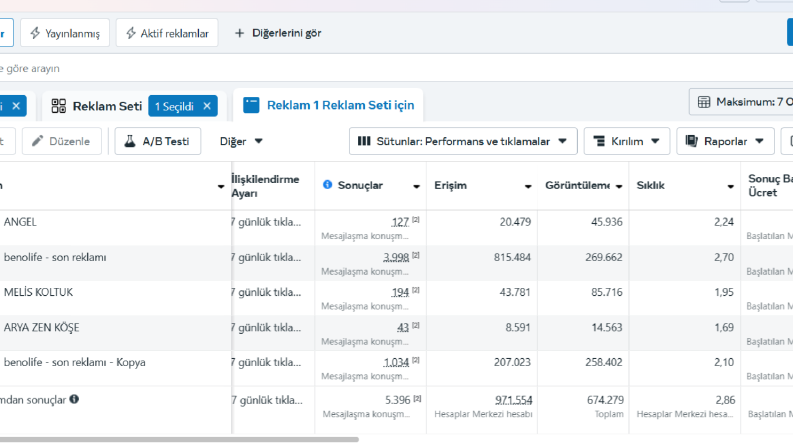Image resolution: width=793 pixels, height=446 pixels.
Task: Click the columns icon in Sütunlar button
Action: (x=364, y=141)
